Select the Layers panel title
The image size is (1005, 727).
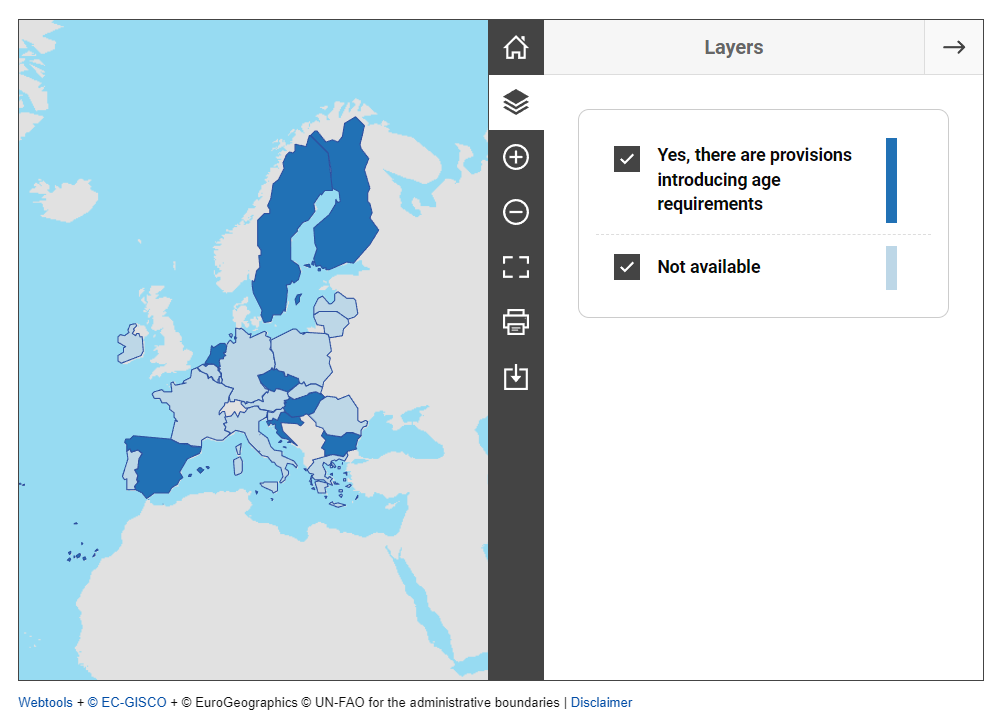coord(733,47)
